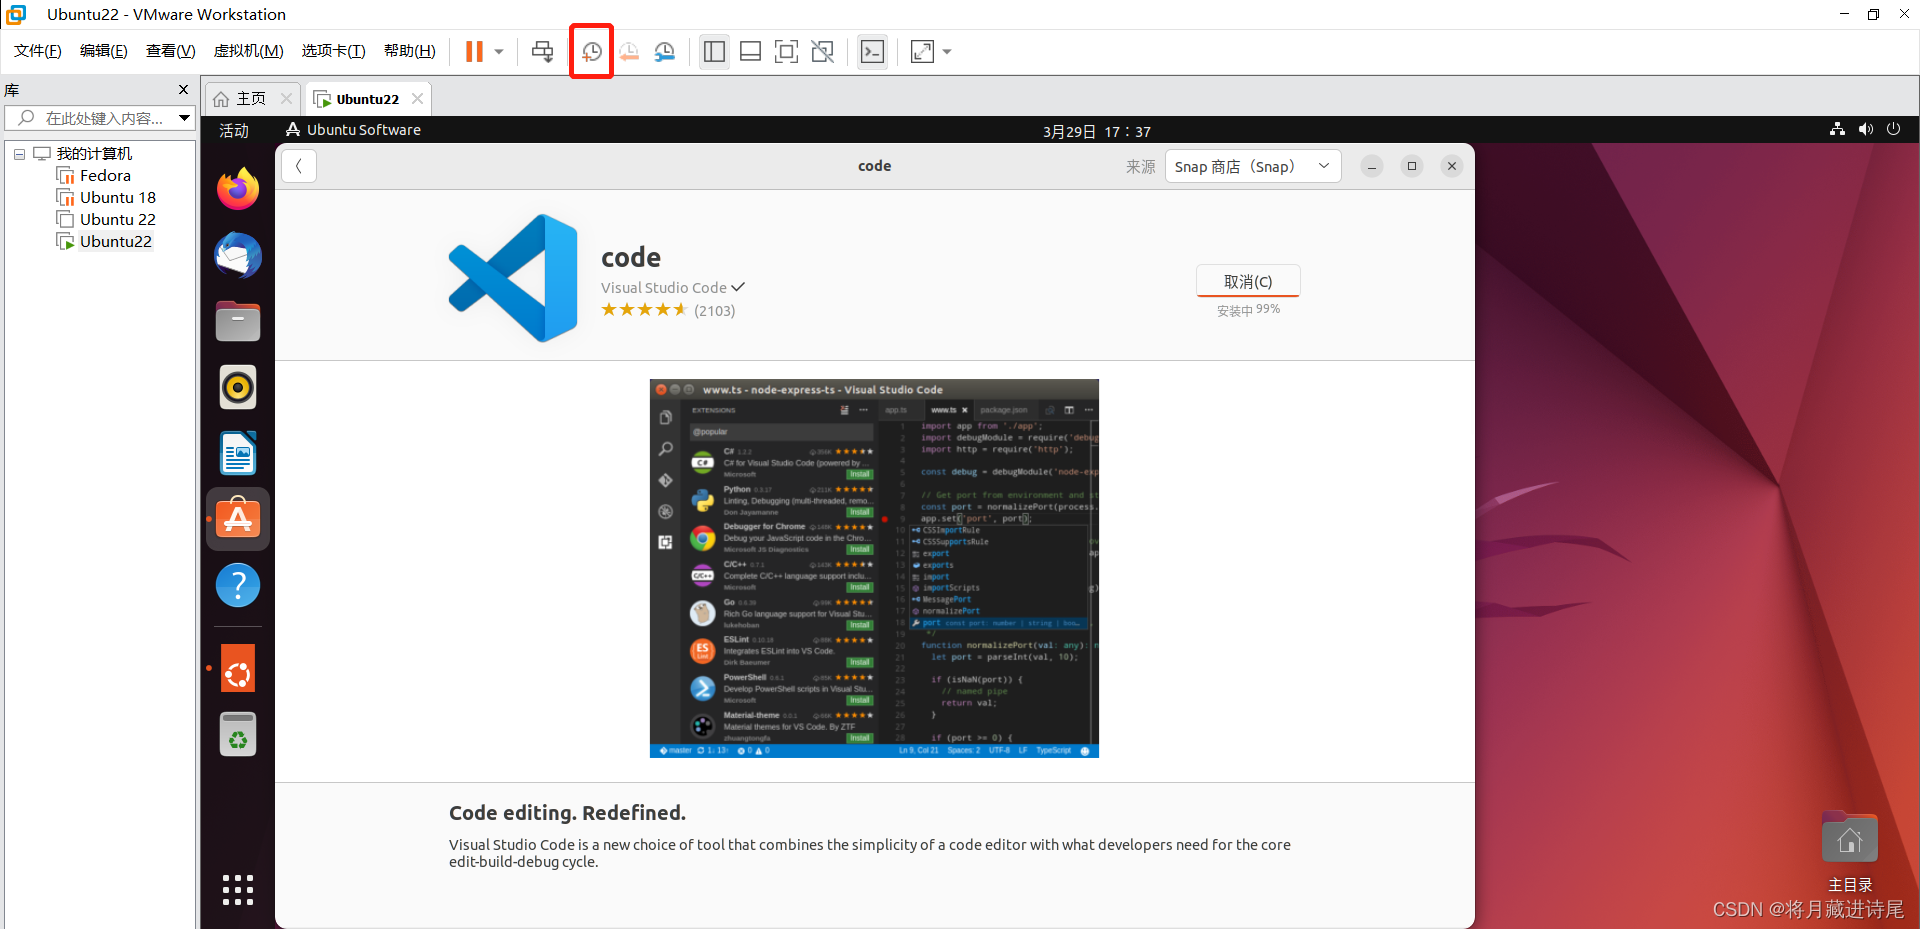Open the snapshot manager

(x=665, y=51)
